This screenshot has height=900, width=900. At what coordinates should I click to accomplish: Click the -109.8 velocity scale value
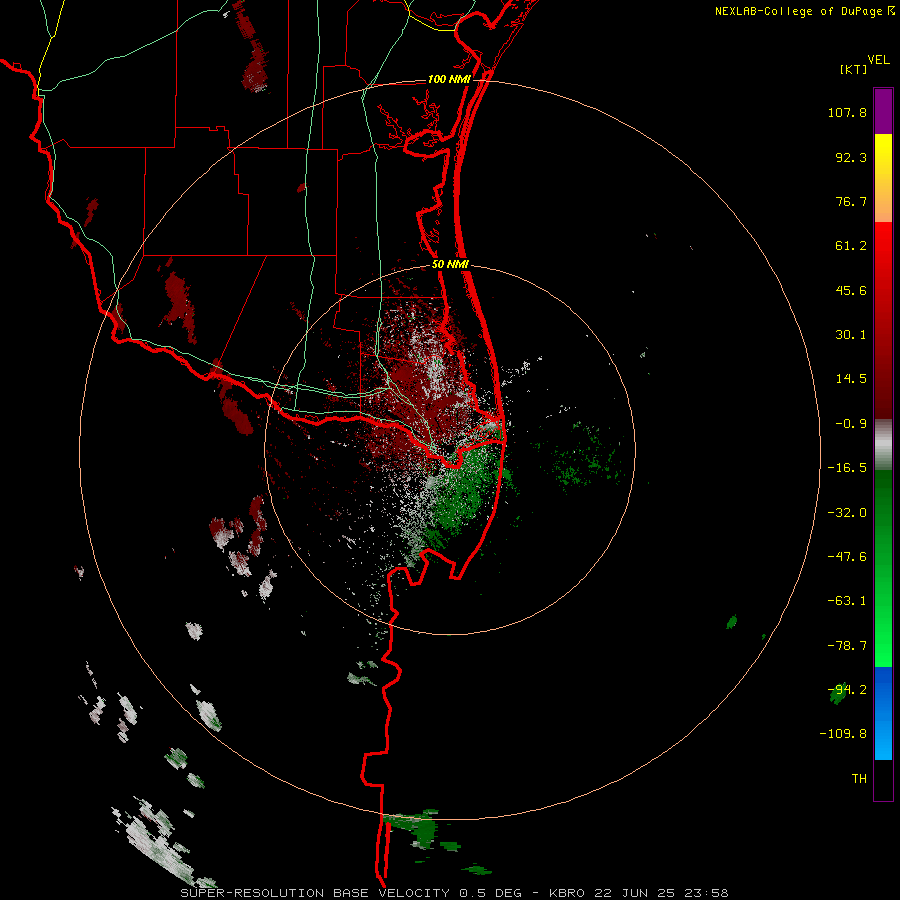coord(843,734)
